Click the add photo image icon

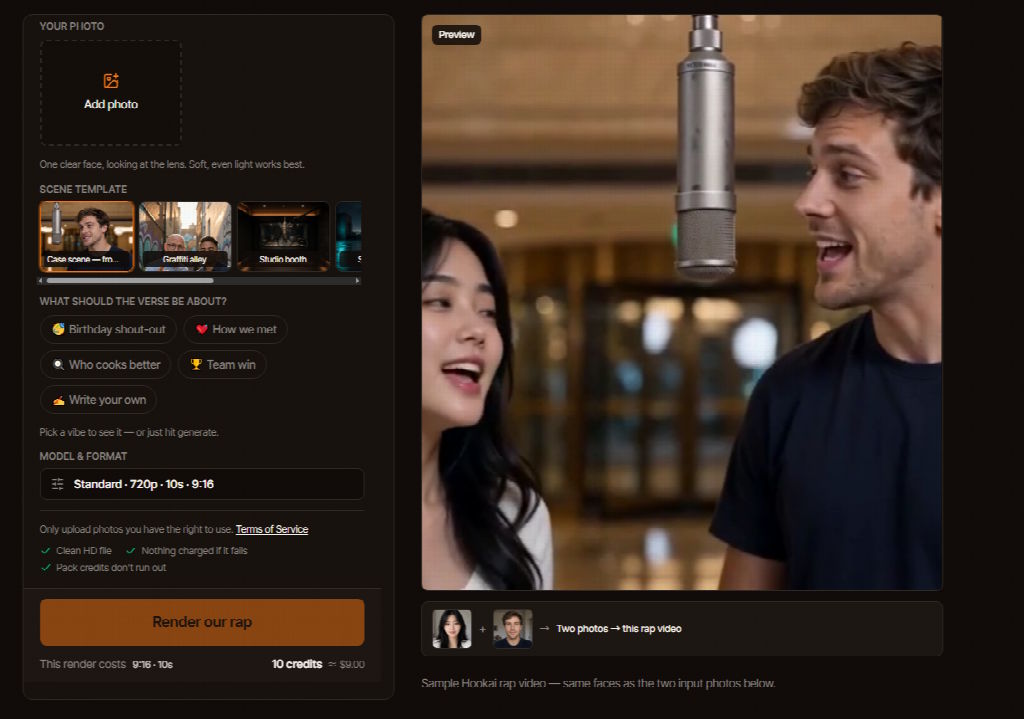click(x=111, y=81)
